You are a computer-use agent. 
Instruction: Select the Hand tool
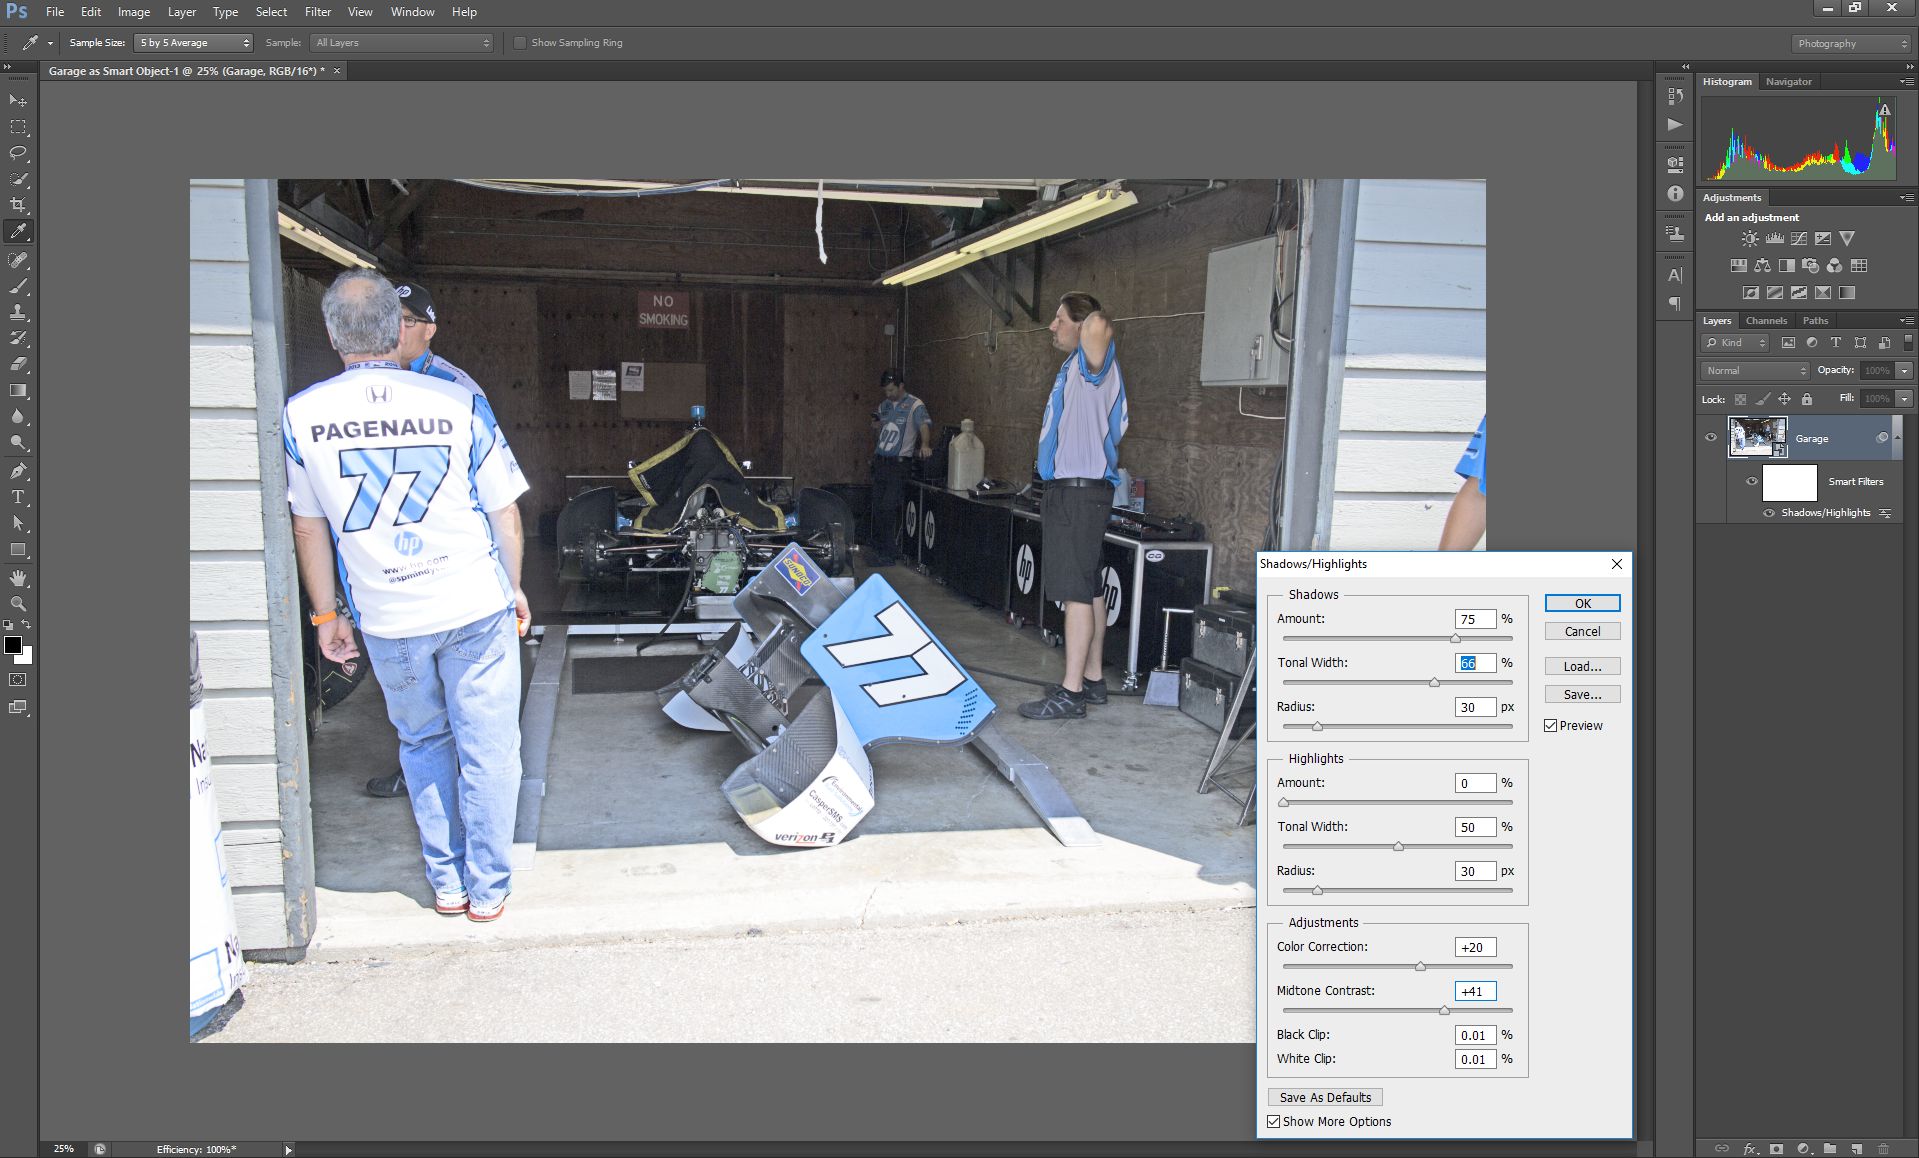18,578
